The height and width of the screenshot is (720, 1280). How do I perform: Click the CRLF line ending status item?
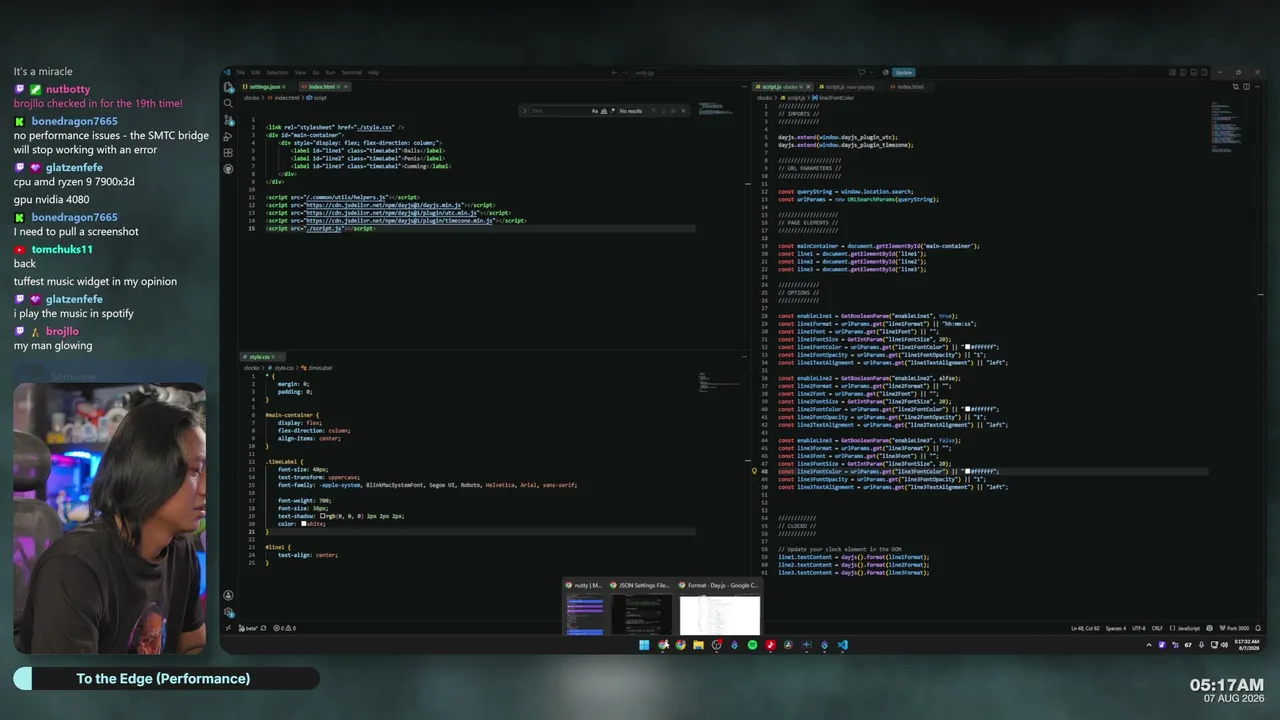coord(1157,628)
